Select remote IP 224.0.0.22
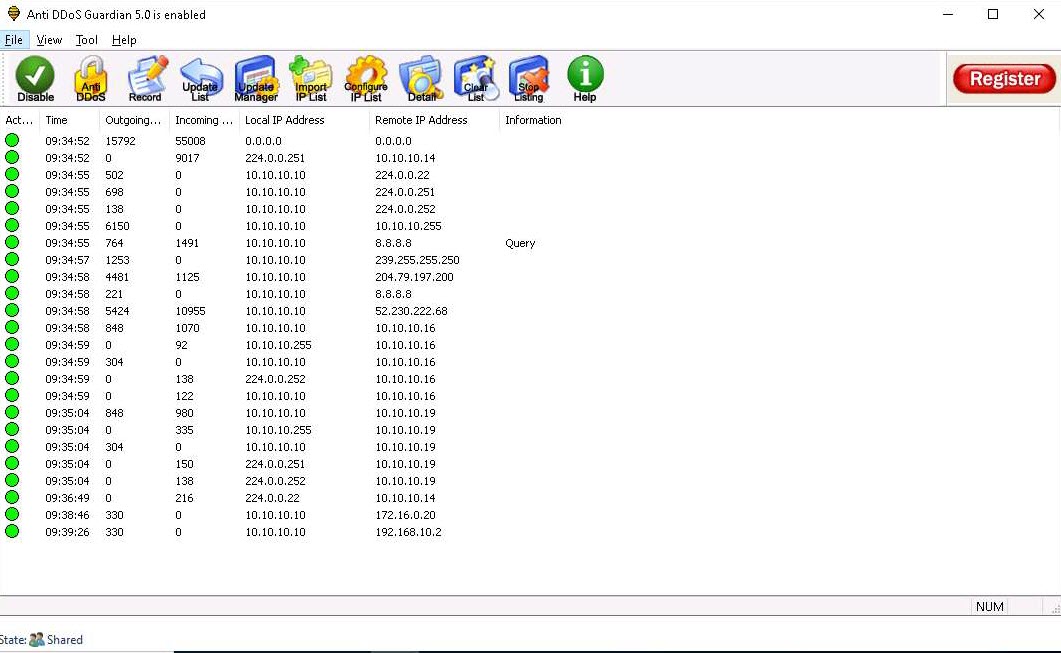The width and height of the screenshot is (1061, 653). point(402,175)
